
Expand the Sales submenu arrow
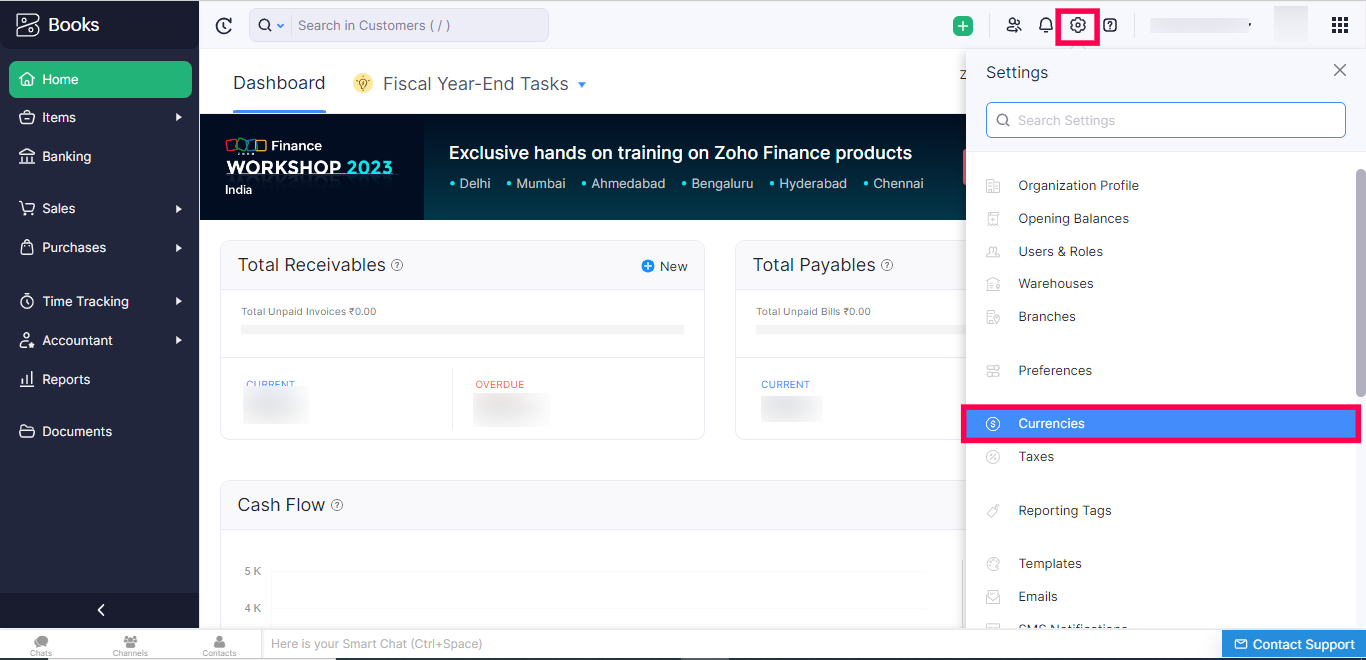point(179,208)
